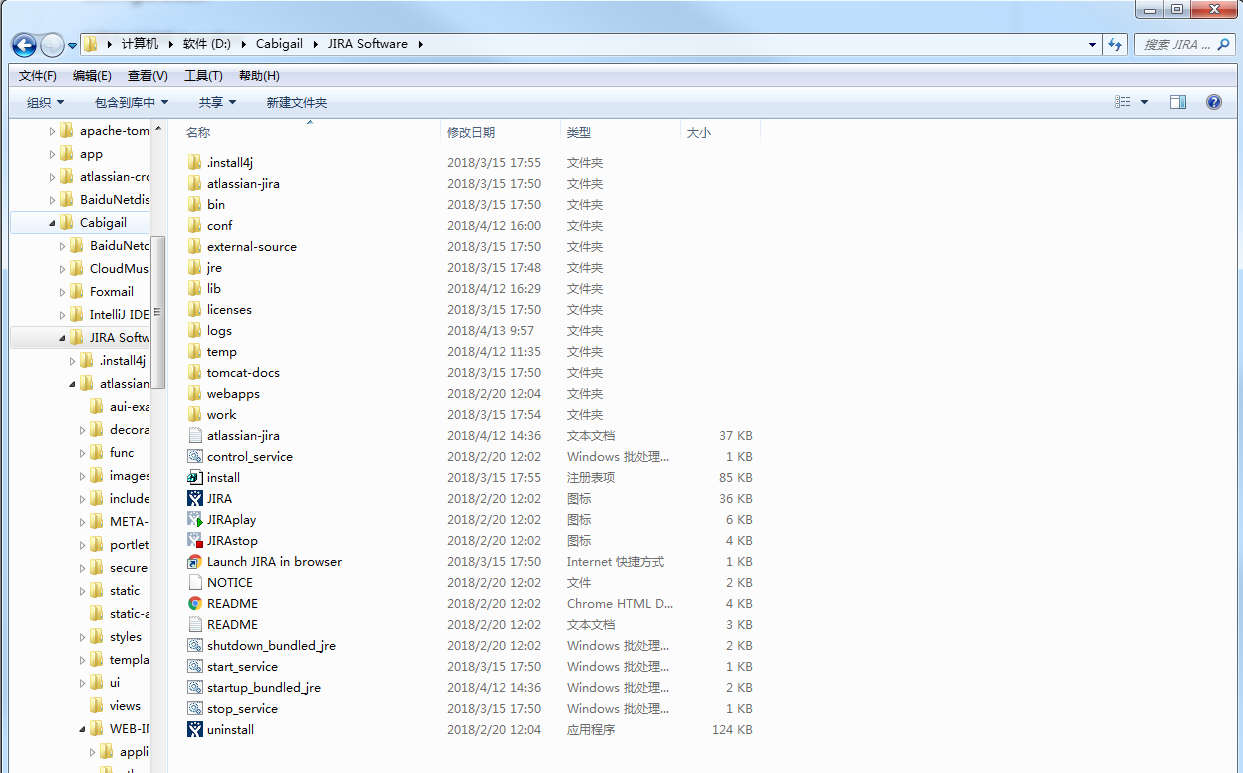Open the view options dropdown arrow
1243x773 pixels.
click(x=1145, y=102)
